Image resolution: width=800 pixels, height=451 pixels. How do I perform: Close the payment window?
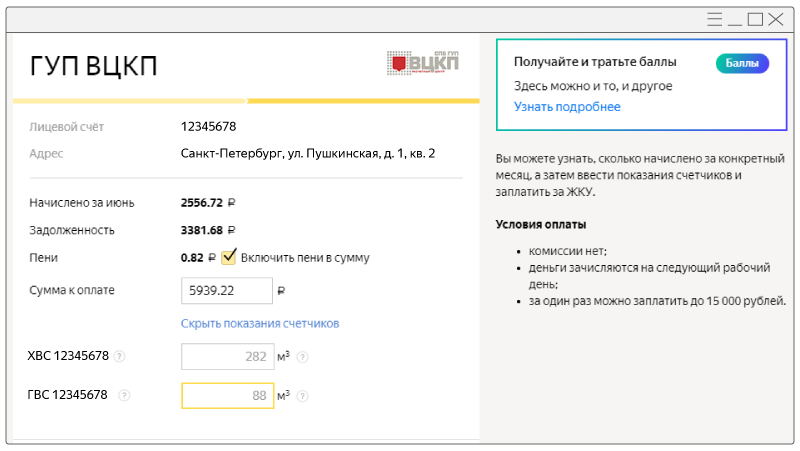(x=777, y=19)
